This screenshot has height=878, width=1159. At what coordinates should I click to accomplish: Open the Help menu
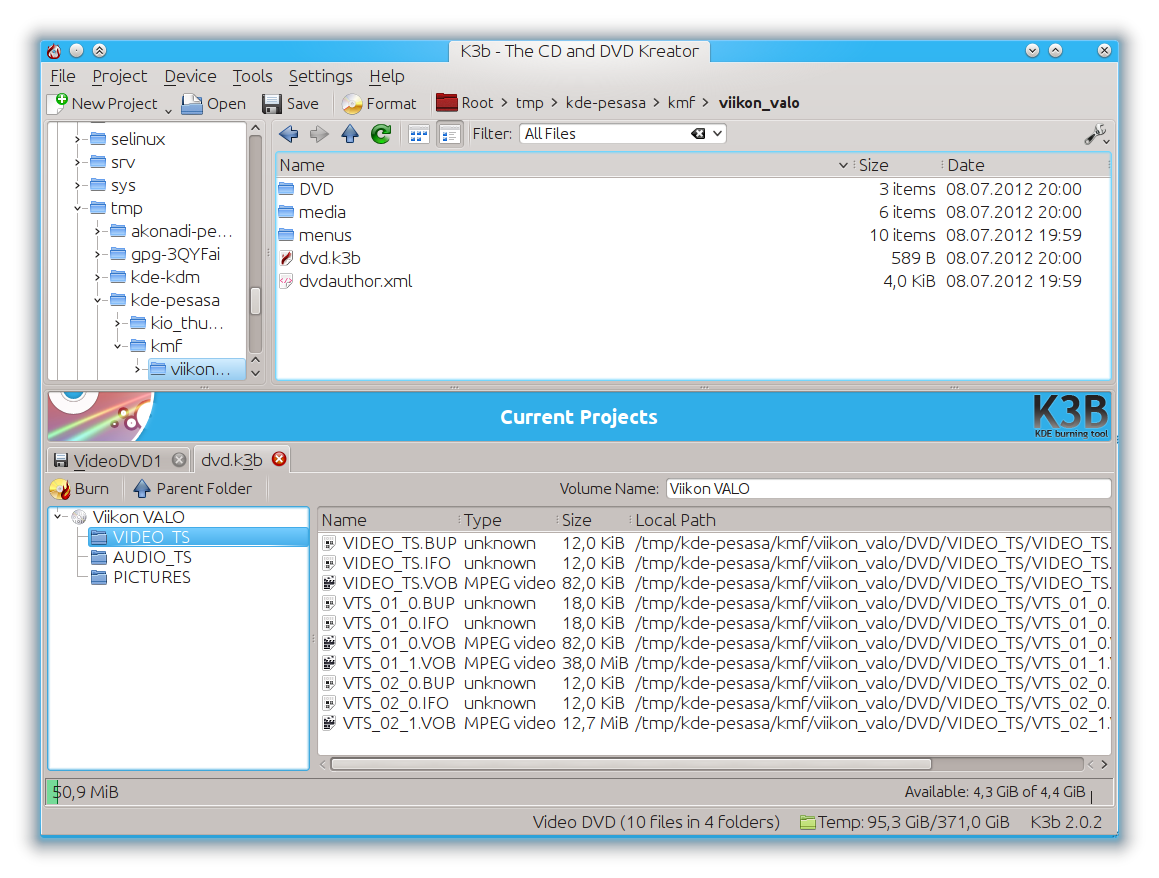click(387, 76)
